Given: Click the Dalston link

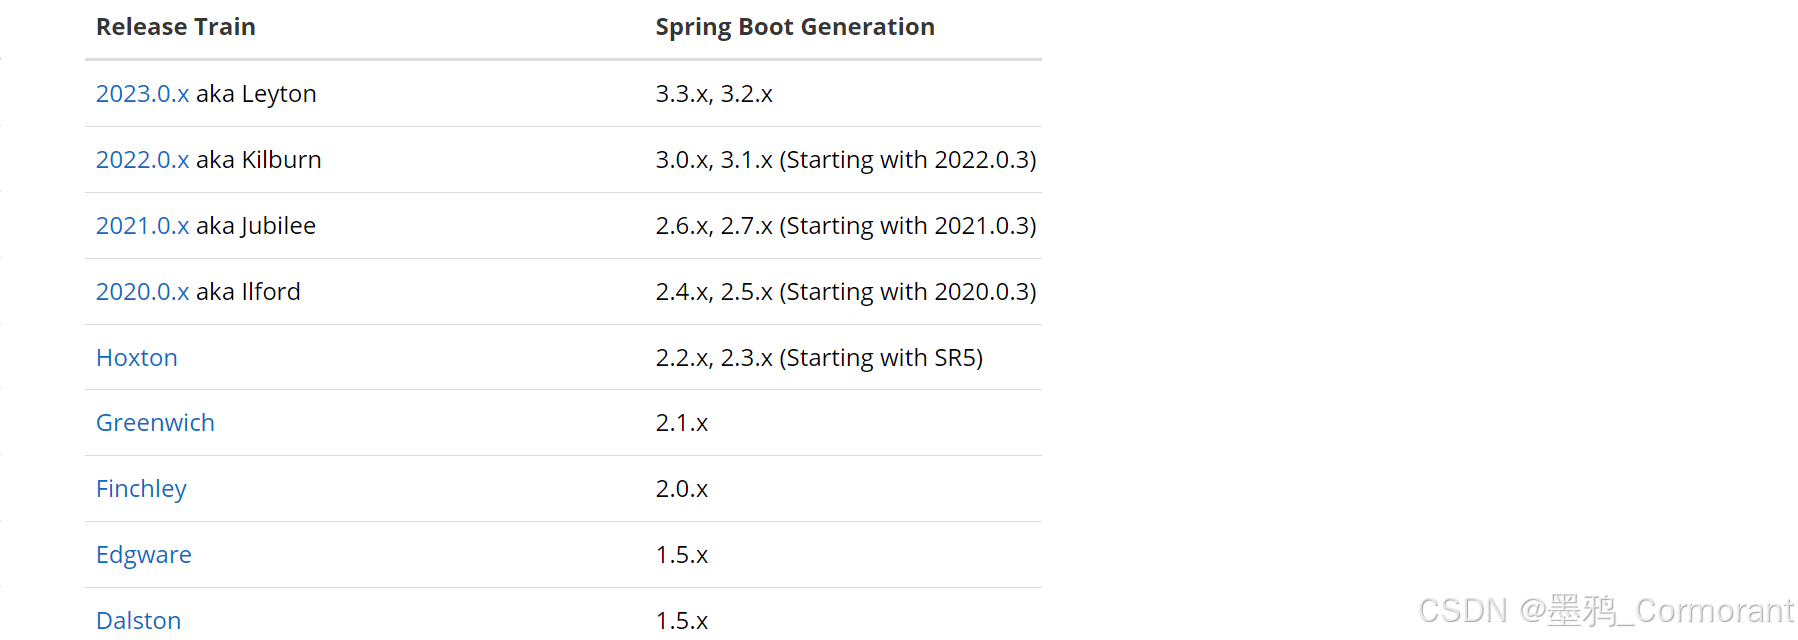Looking at the screenshot, I should tap(138, 620).
